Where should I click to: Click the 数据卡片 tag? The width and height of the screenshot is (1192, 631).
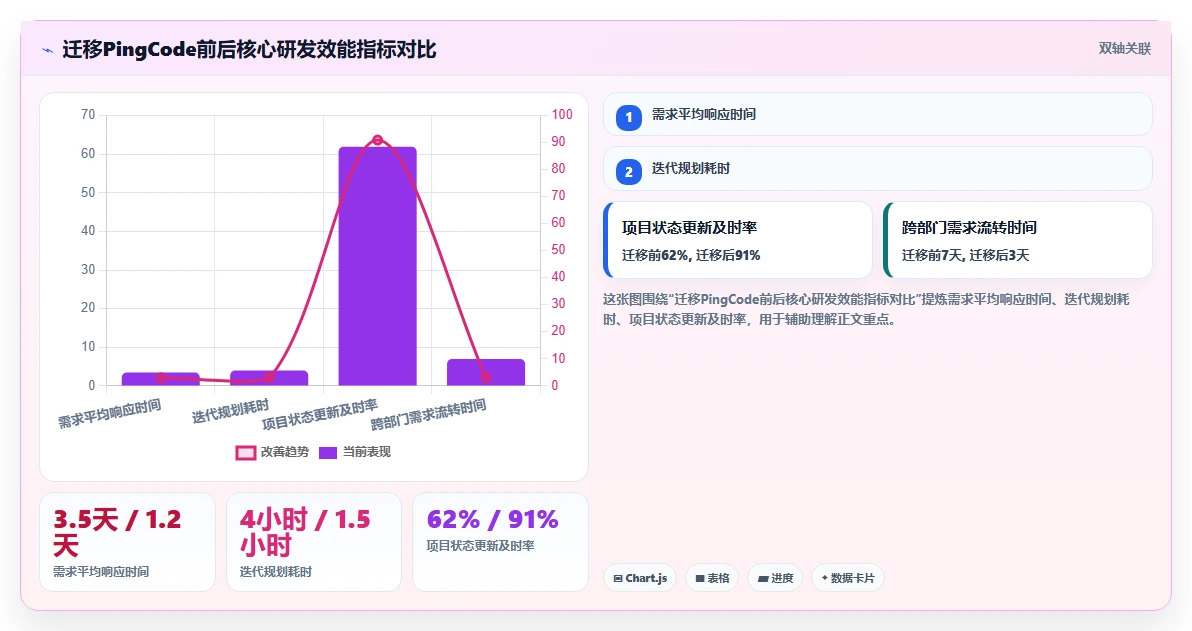pyautogui.click(x=848, y=578)
